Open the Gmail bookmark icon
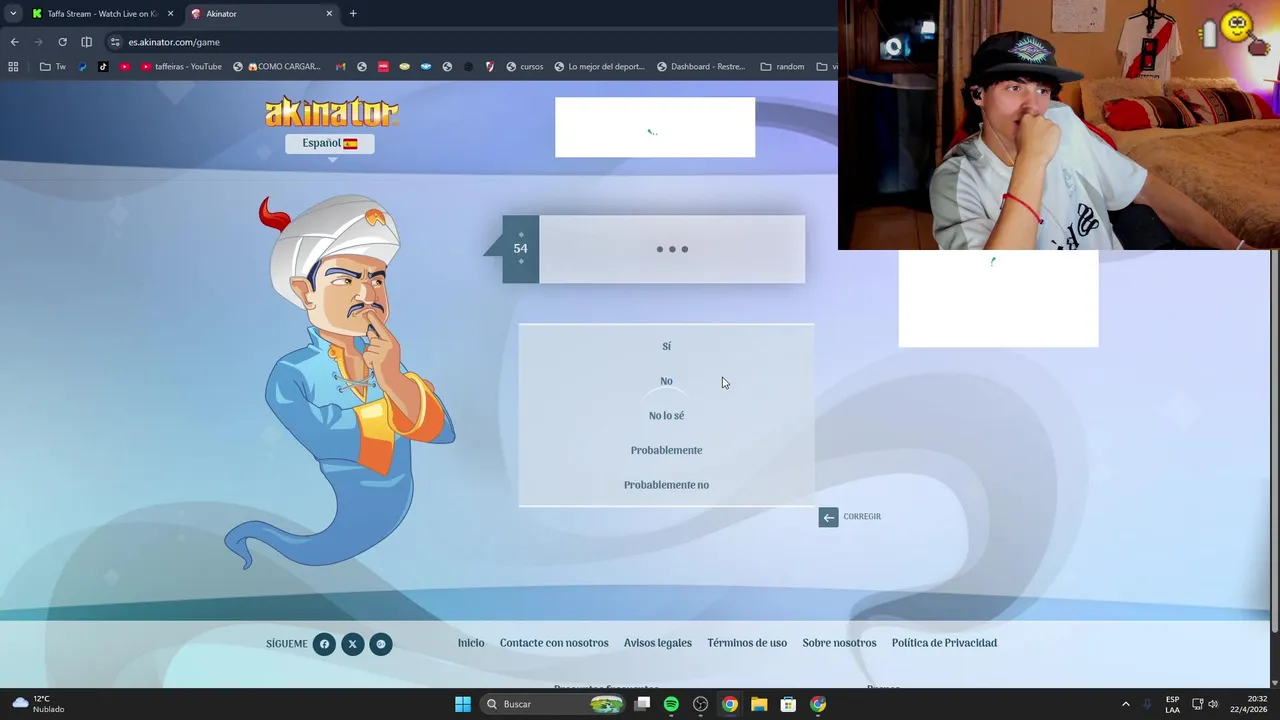Screen dimensions: 1280x720 pos(340,67)
